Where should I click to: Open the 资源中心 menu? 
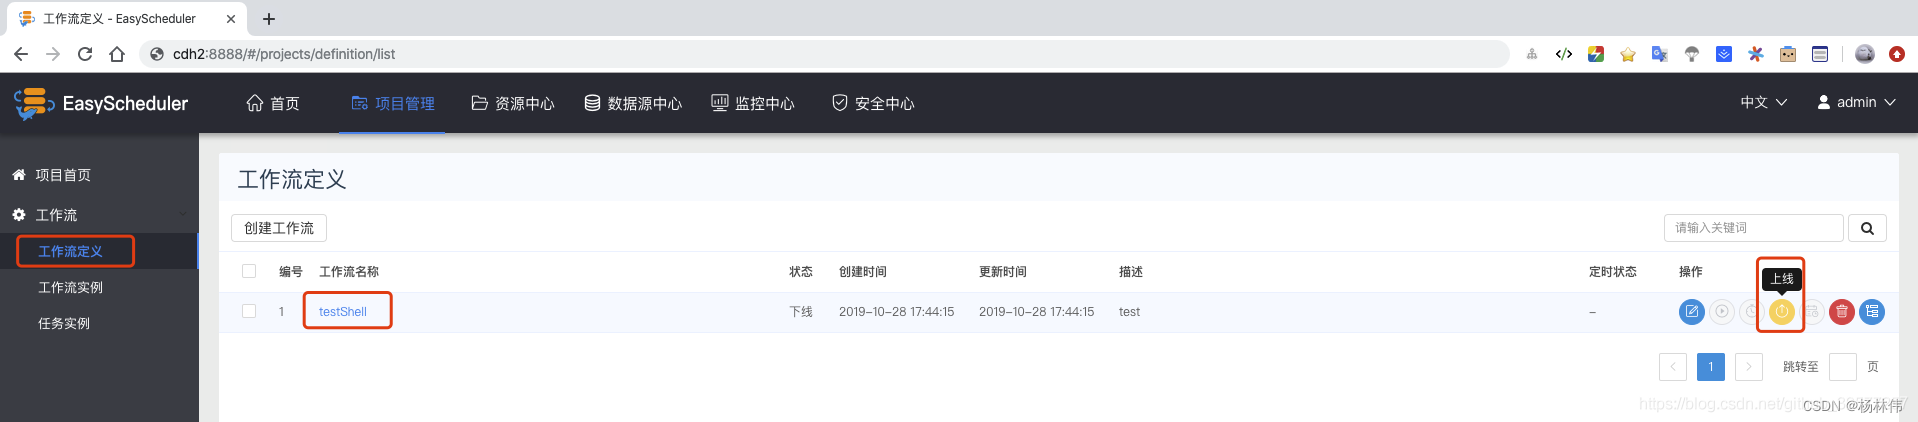click(x=512, y=103)
